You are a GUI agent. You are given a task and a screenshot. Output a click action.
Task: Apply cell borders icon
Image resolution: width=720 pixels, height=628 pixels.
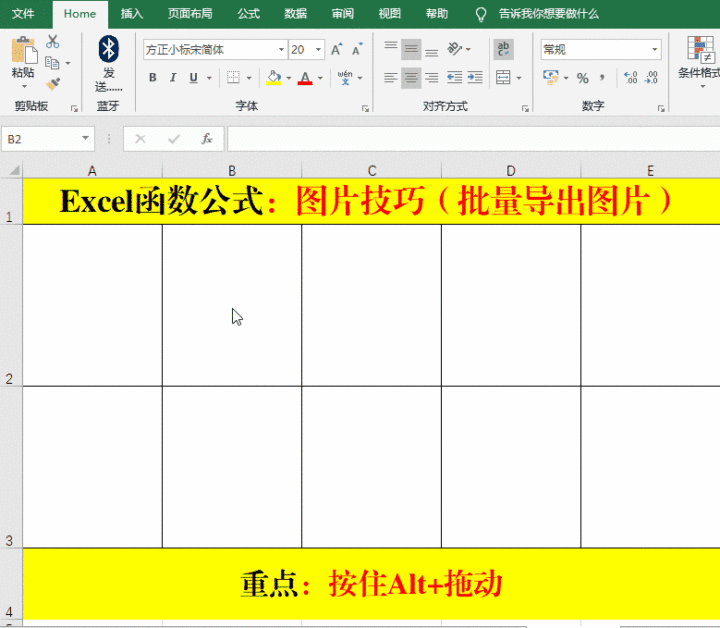tap(233, 78)
